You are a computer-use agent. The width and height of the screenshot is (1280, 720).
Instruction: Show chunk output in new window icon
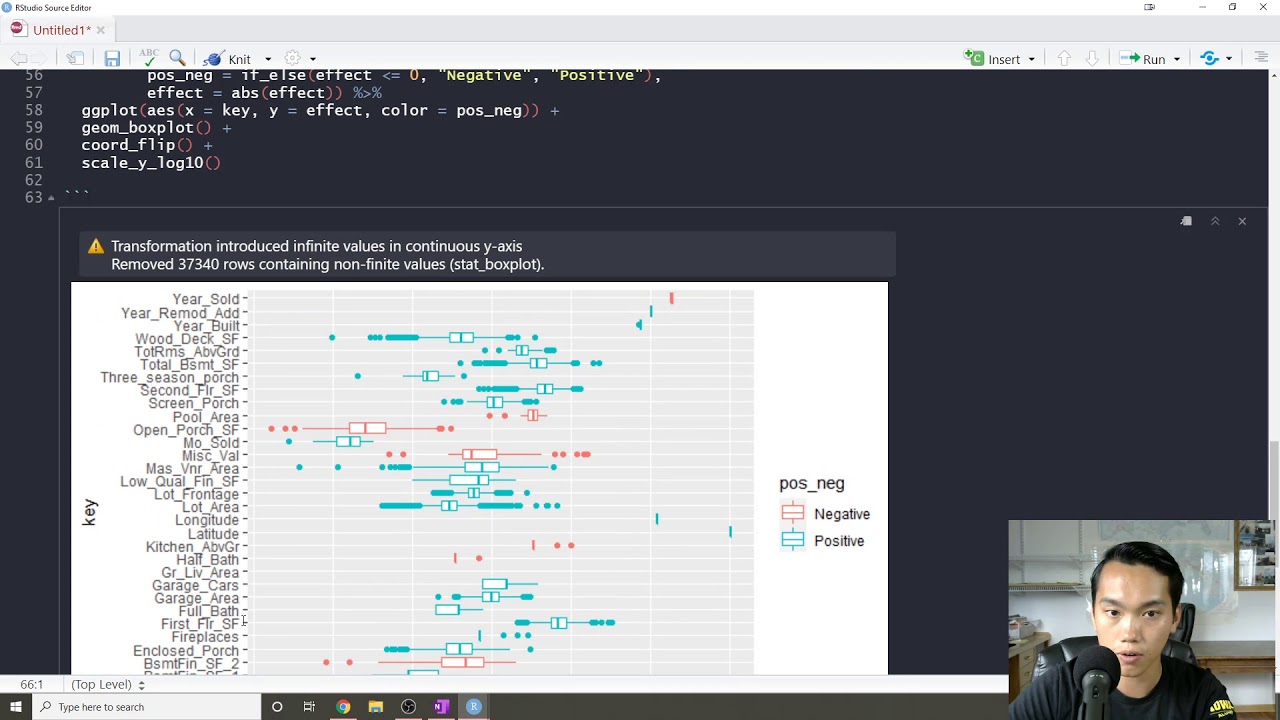coord(1186,221)
